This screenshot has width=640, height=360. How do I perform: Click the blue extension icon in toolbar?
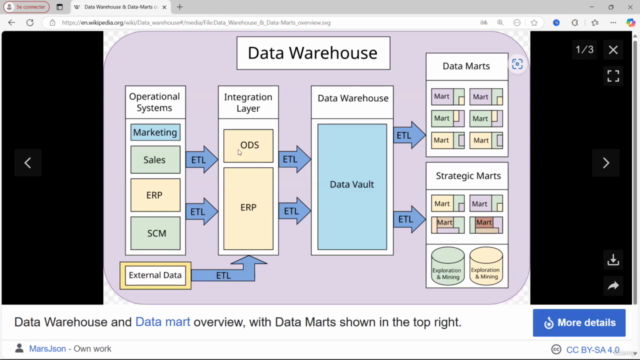click(x=556, y=23)
